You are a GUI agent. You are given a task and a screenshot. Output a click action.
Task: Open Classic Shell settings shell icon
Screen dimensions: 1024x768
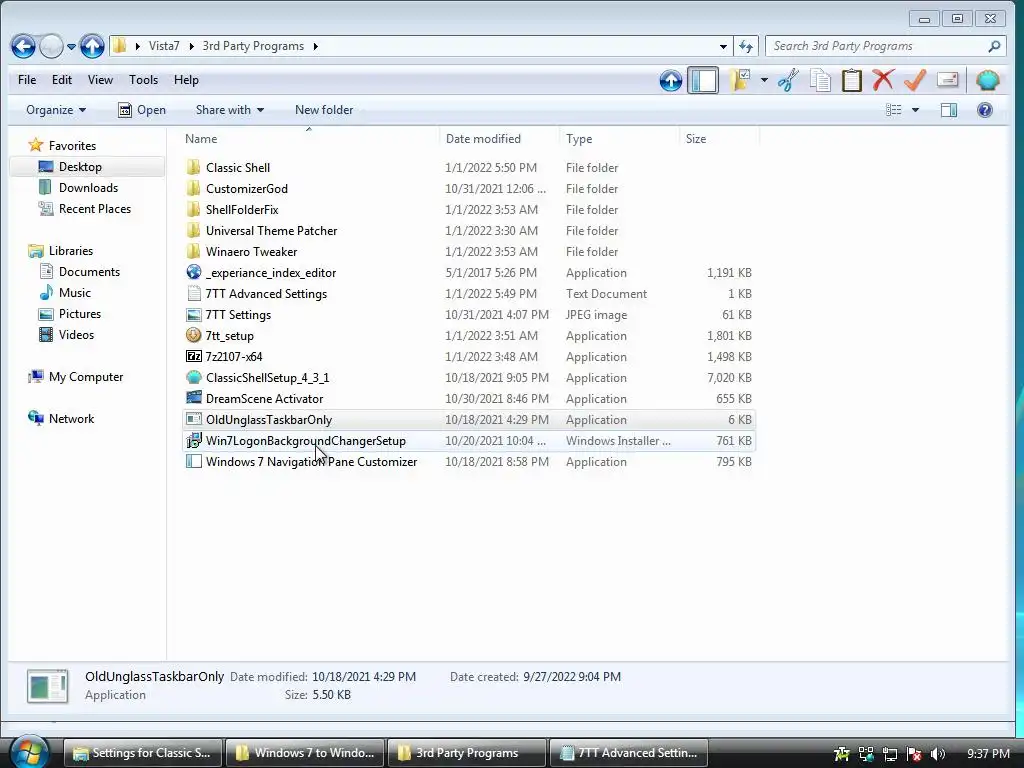coord(988,80)
